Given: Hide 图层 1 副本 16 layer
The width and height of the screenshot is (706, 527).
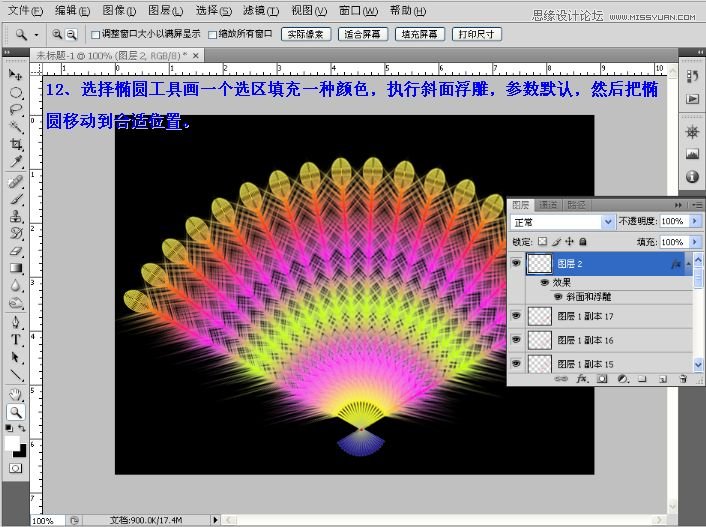Looking at the screenshot, I should click(516, 339).
